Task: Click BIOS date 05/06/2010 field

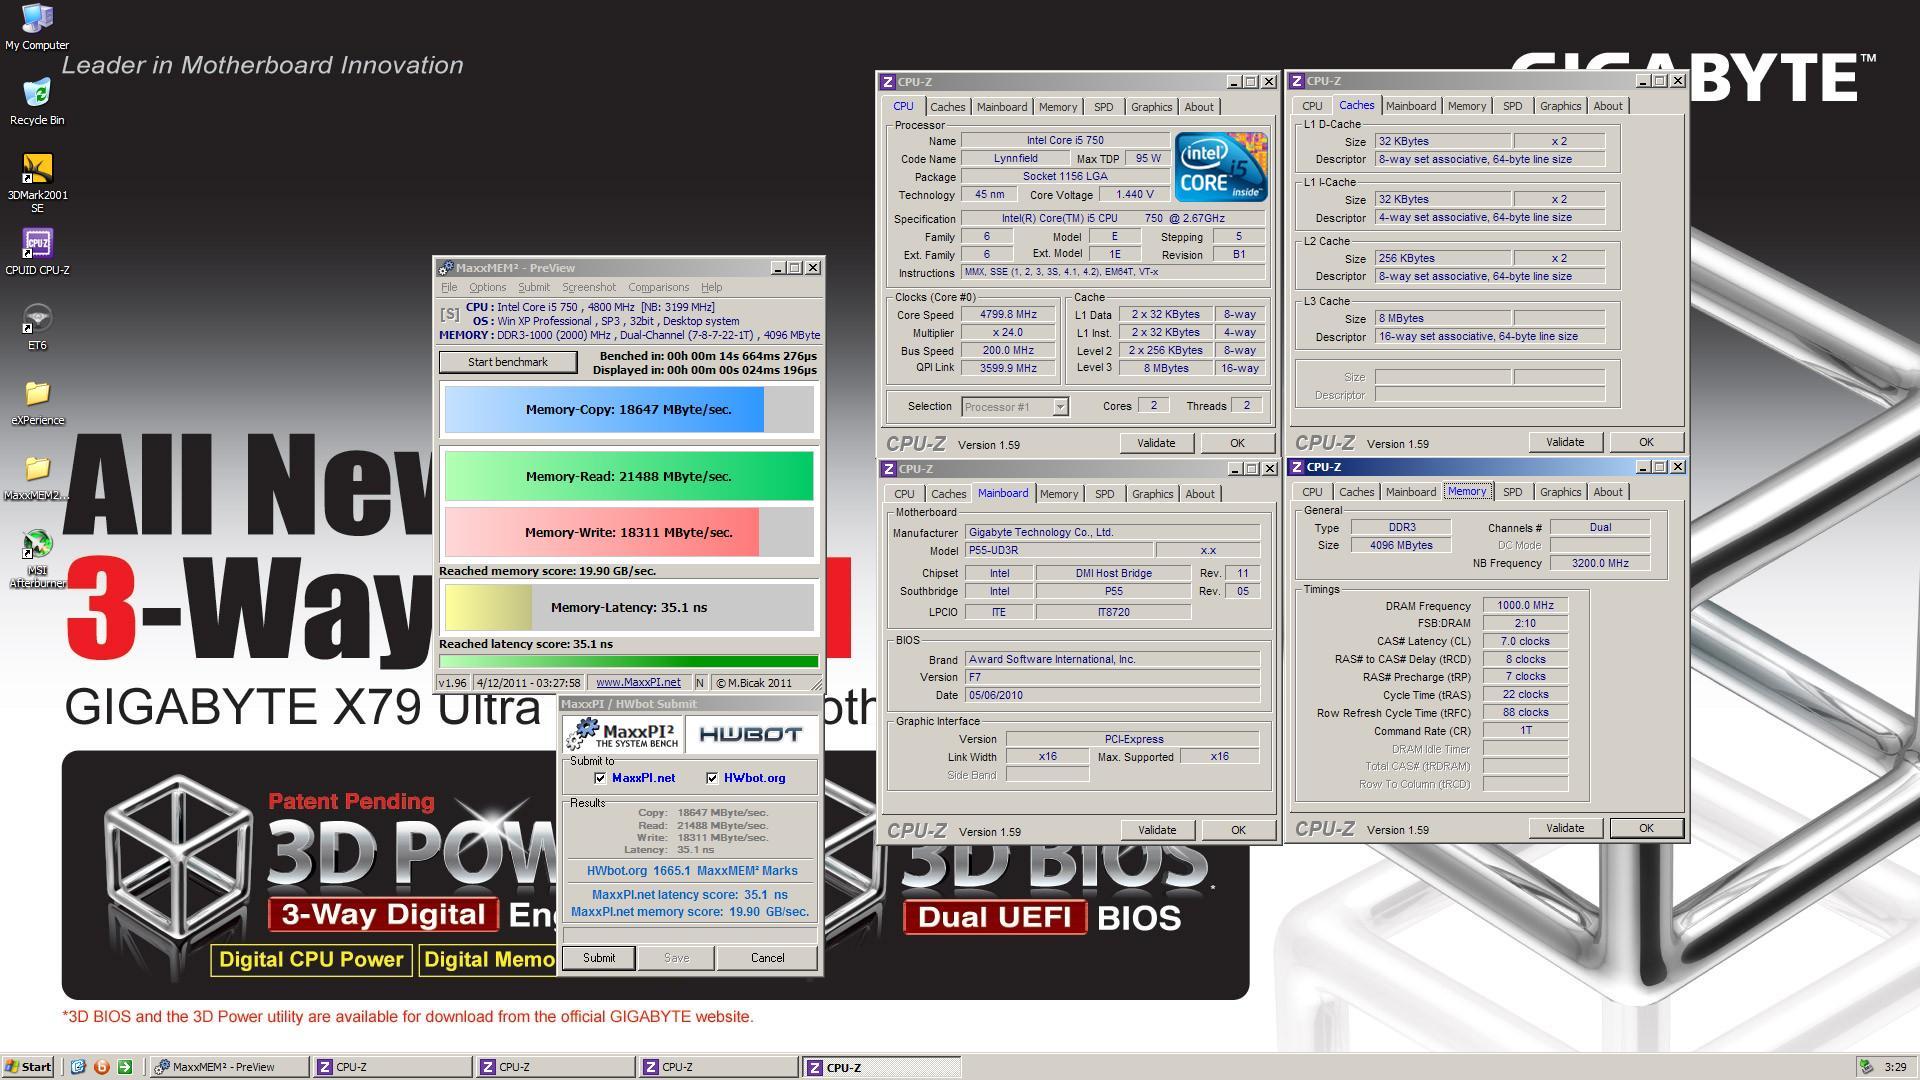Action: pos(1112,695)
